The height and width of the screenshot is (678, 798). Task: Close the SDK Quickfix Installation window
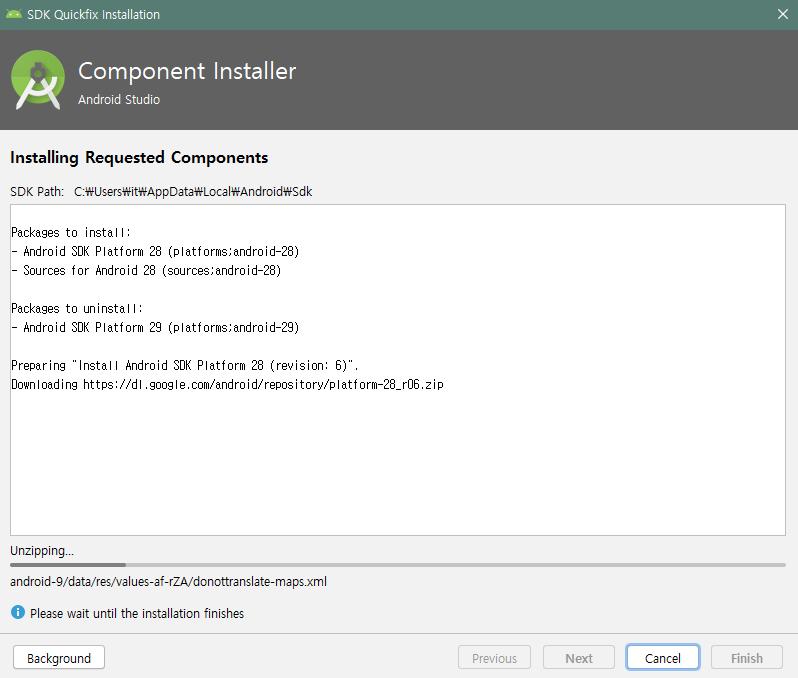point(783,14)
